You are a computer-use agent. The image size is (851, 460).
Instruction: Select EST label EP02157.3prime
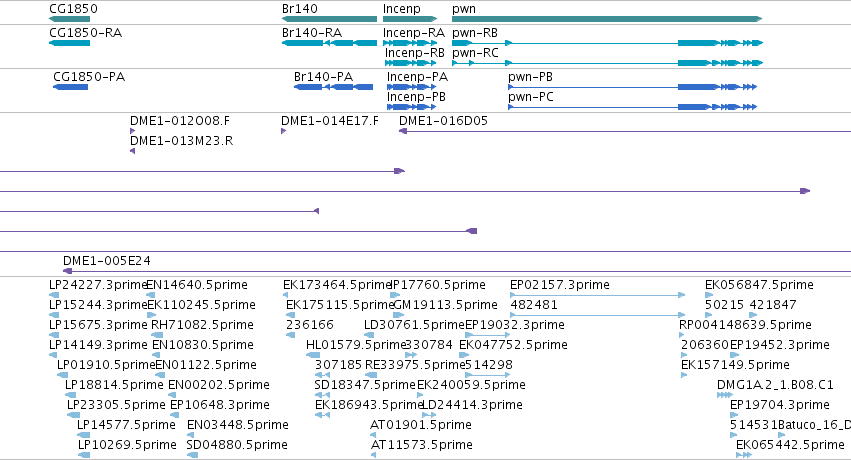click(560, 284)
